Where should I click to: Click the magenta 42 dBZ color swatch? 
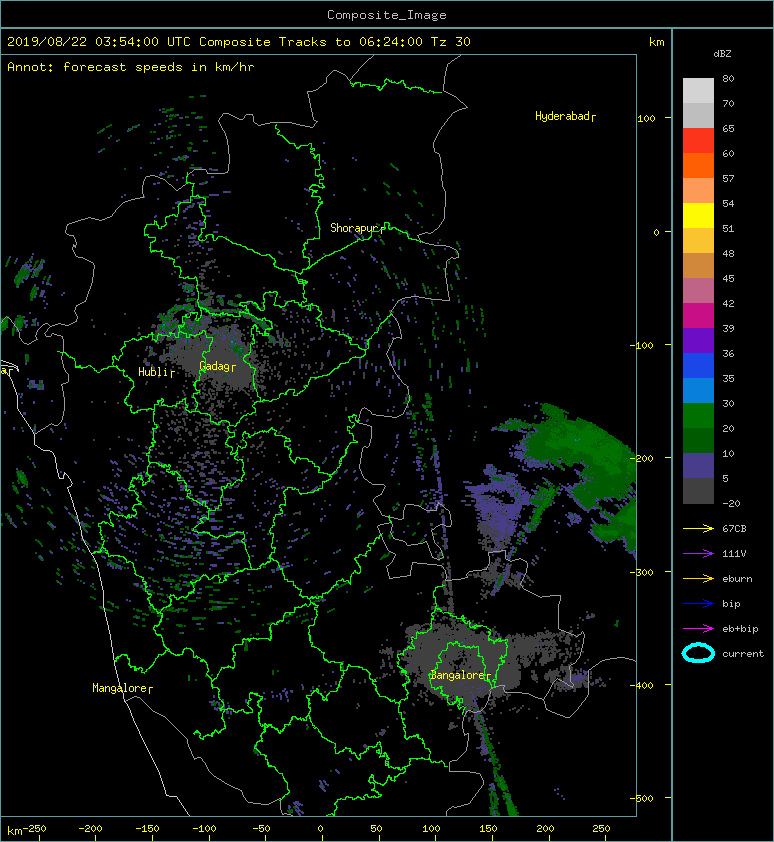click(698, 315)
